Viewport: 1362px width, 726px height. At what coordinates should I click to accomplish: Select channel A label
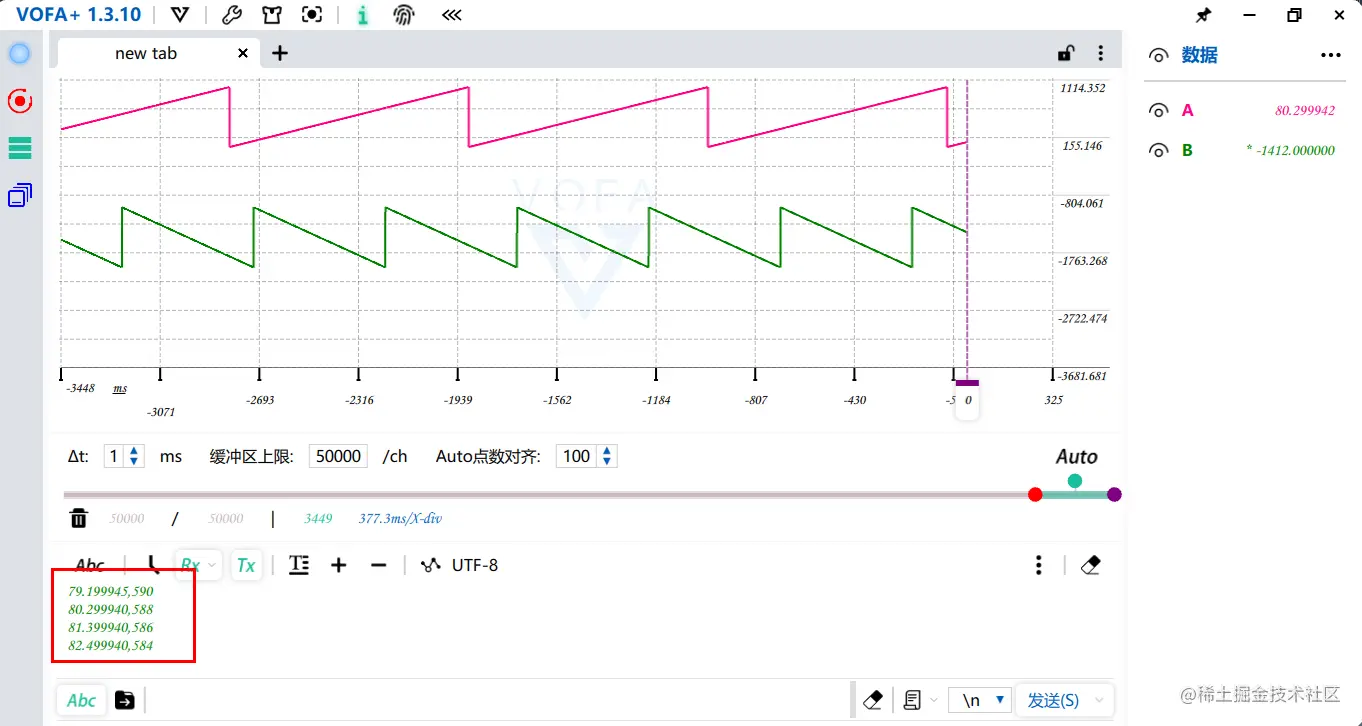[x=1187, y=111]
